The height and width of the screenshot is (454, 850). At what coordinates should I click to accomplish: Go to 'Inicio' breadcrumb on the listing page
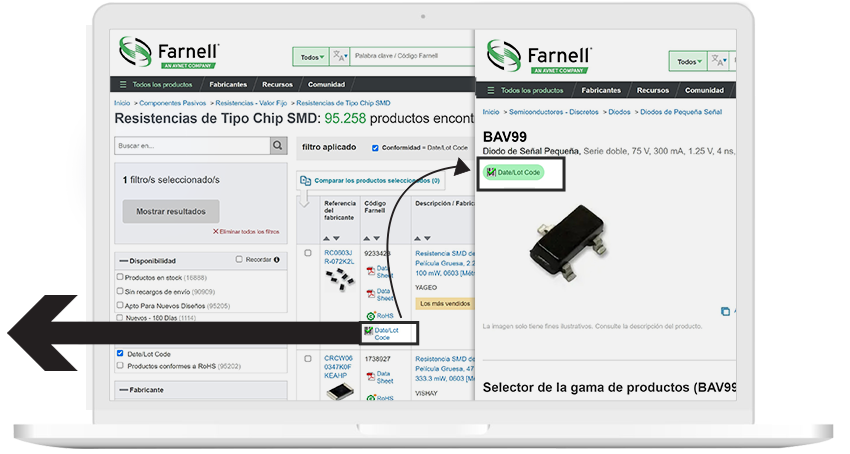[x=122, y=103]
